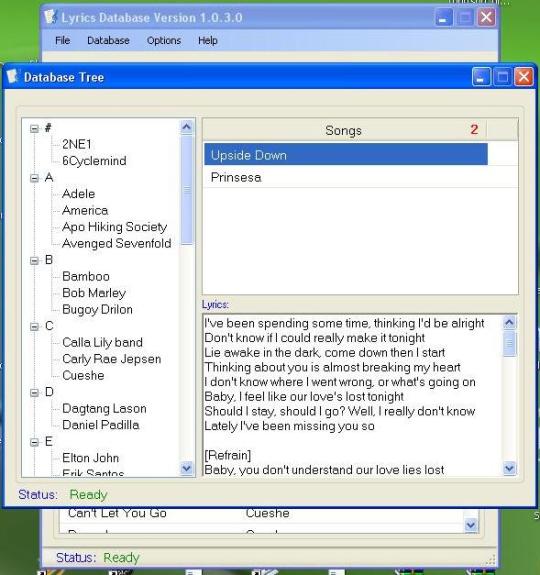Viewport: 540px width, 575px height.
Task: Select Apo Hiking Society artist
Action: click(x=114, y=227)
